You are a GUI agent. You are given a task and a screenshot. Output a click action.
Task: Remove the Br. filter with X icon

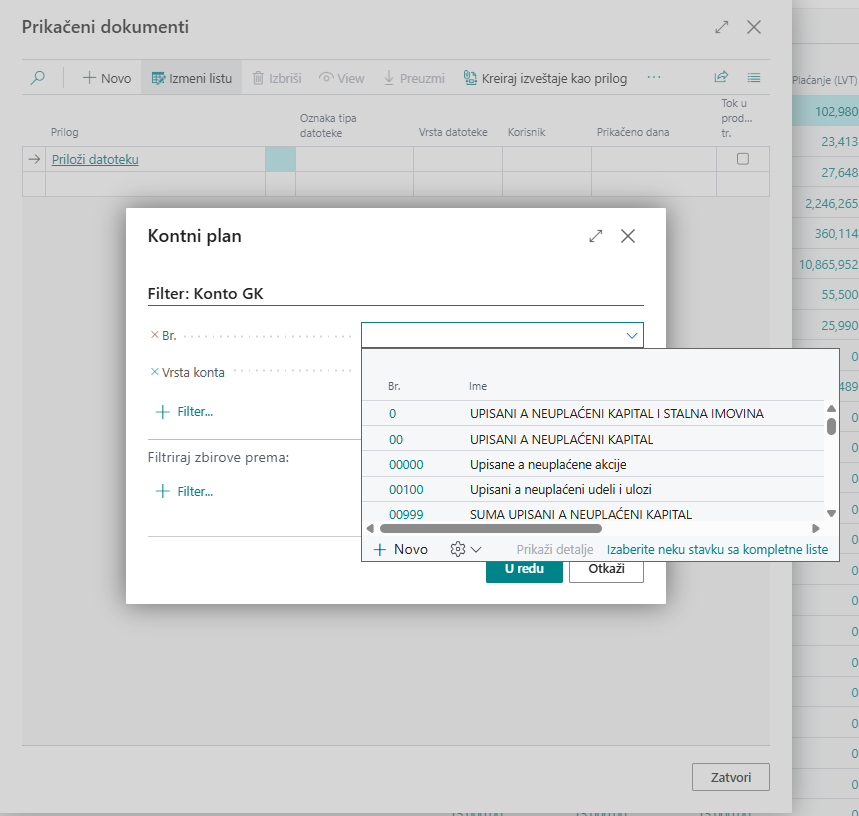pyautogui.click(x=154, y=336)
